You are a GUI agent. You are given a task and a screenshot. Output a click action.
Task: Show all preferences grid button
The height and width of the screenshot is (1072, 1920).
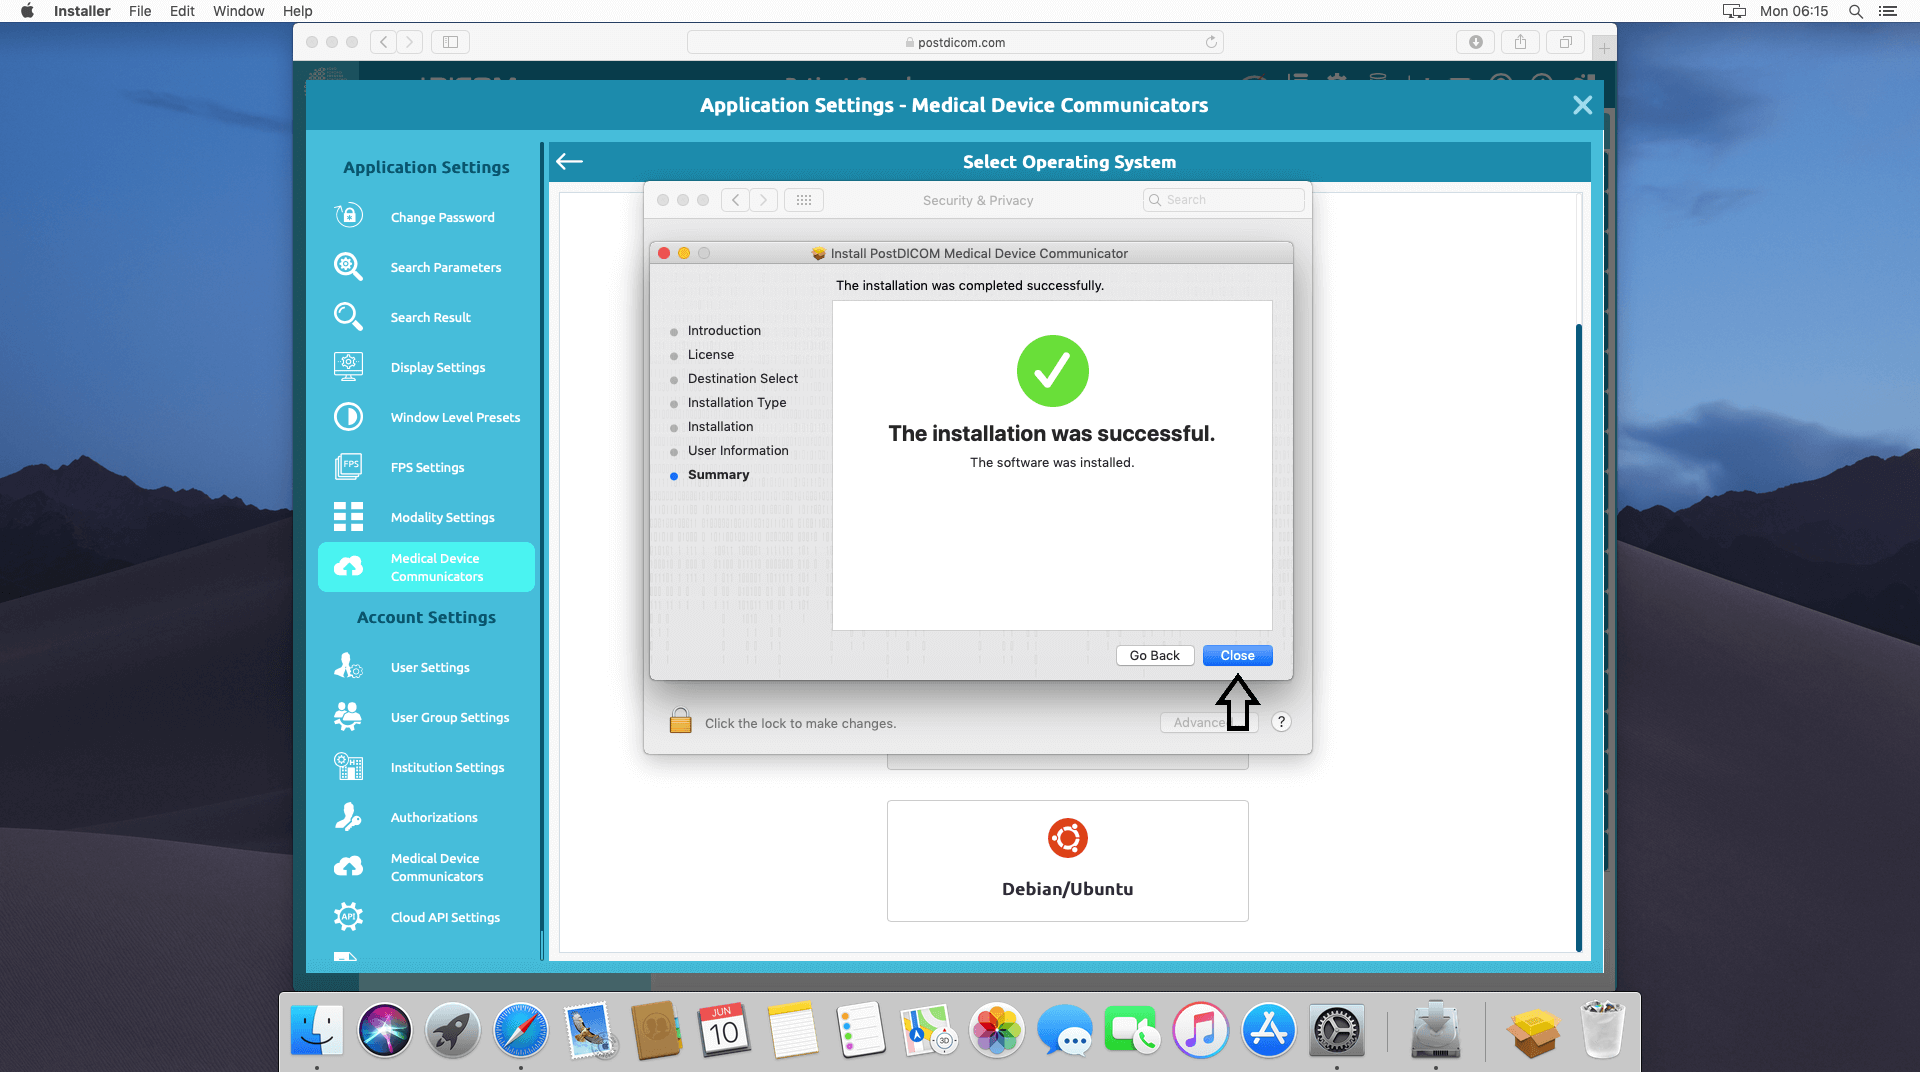(x=804, y=200)
